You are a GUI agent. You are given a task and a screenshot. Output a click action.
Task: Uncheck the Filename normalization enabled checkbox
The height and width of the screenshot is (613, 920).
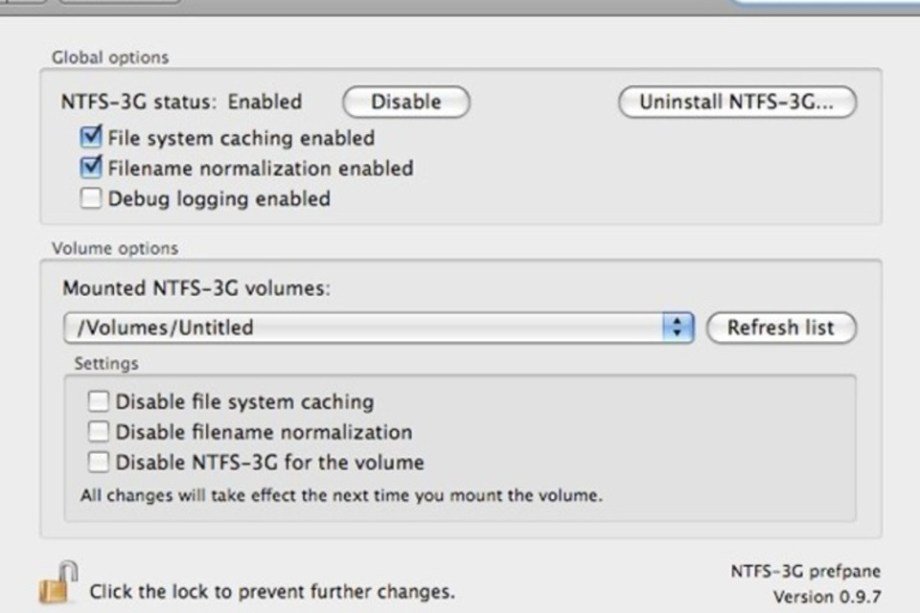point(91,168)
